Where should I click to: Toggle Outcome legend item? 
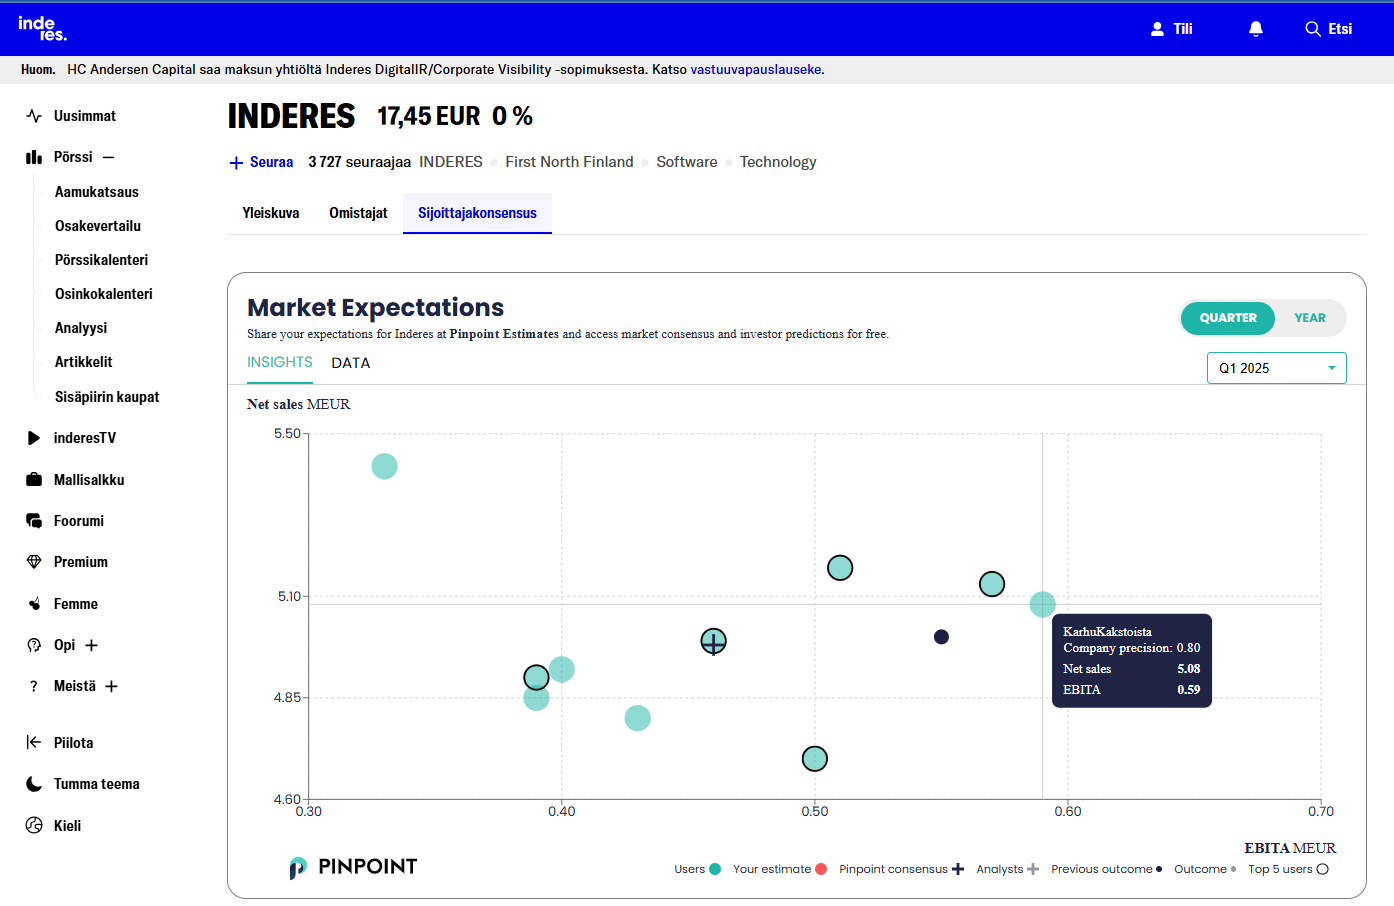[1205, 869]
